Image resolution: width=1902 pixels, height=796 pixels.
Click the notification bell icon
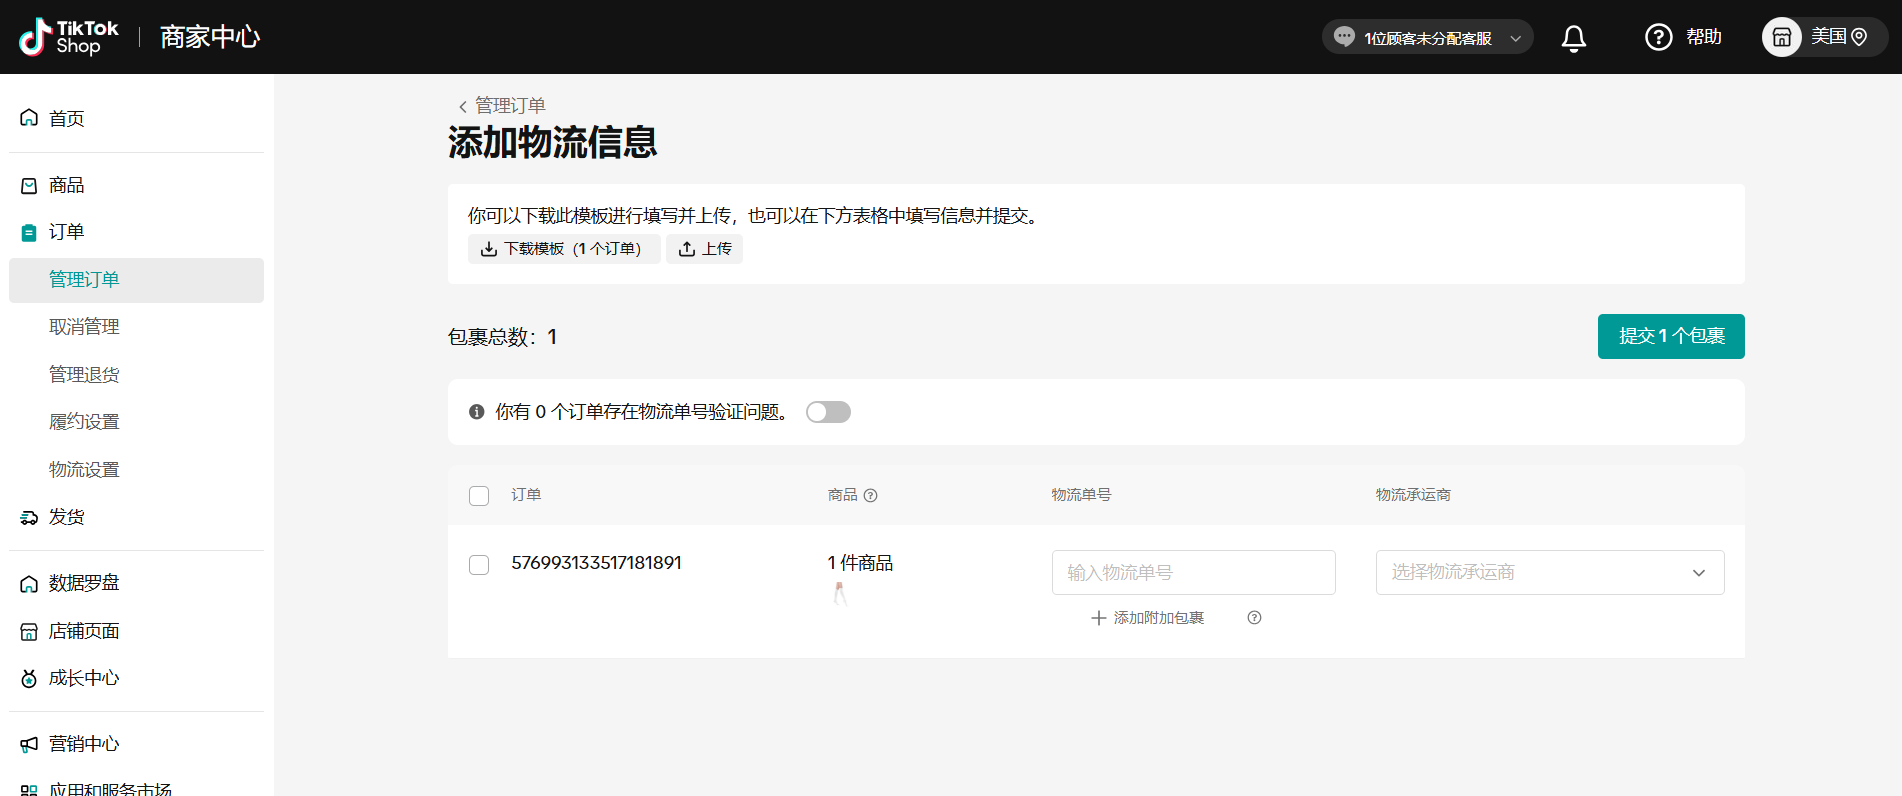click(1573, 38)
